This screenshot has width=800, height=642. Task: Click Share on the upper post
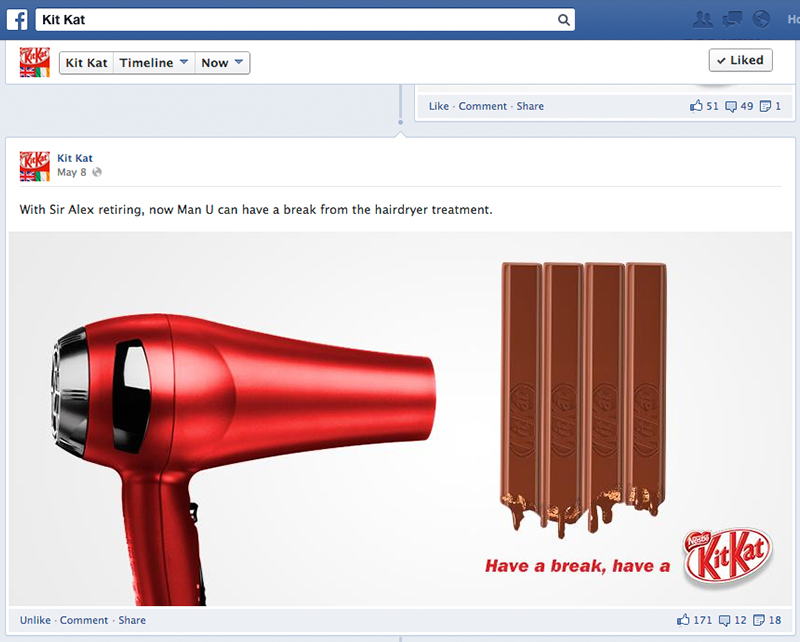point(530,106)
